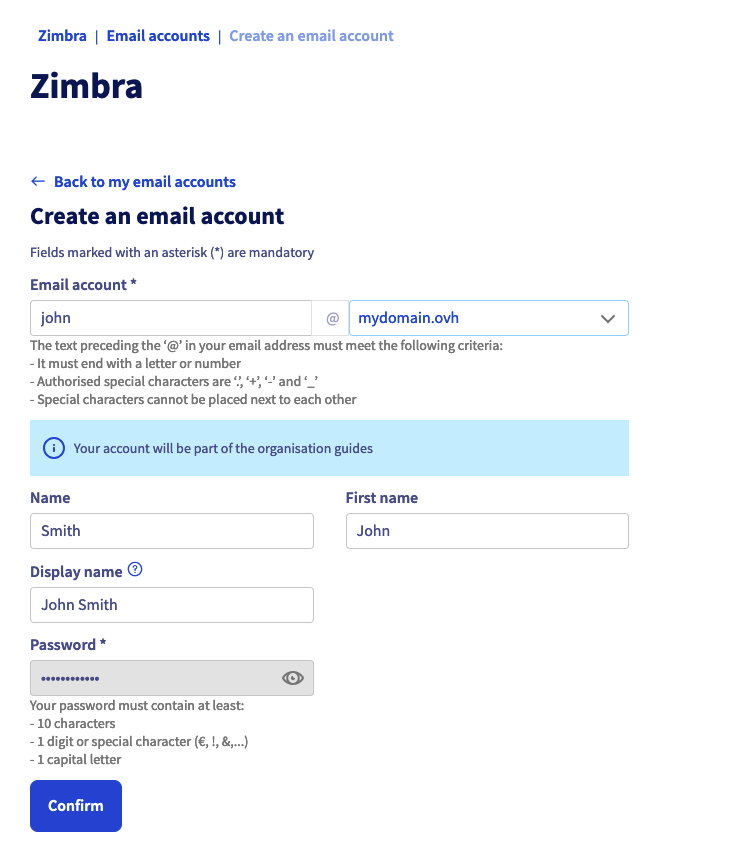Click the back arrow icon above the form
Screen dimensions: 729x849
coord(37,181)
